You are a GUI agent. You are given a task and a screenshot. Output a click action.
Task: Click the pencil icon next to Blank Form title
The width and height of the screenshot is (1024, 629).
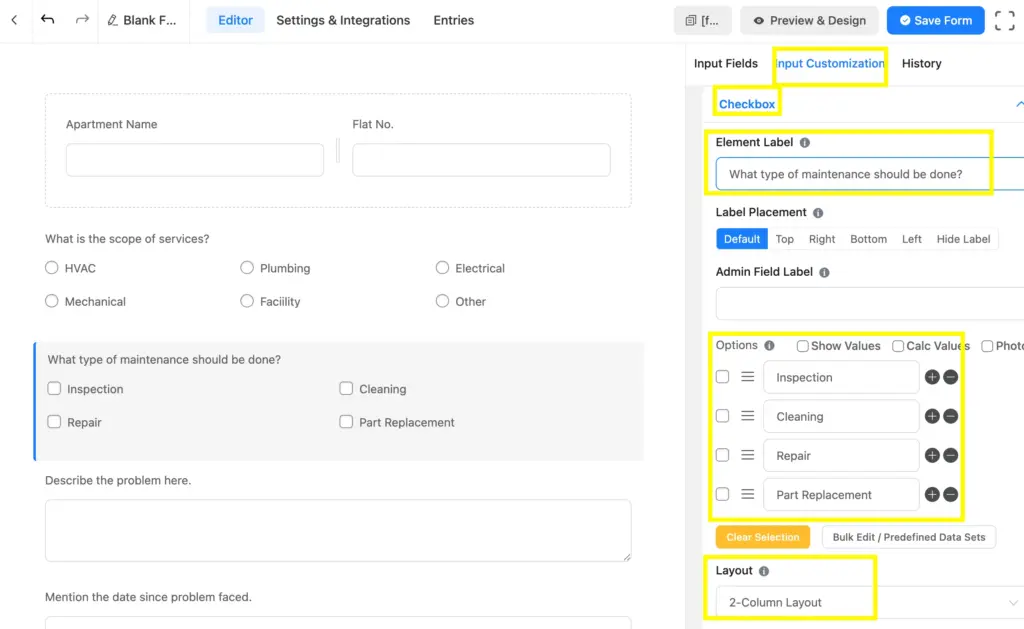click(111, 19)
